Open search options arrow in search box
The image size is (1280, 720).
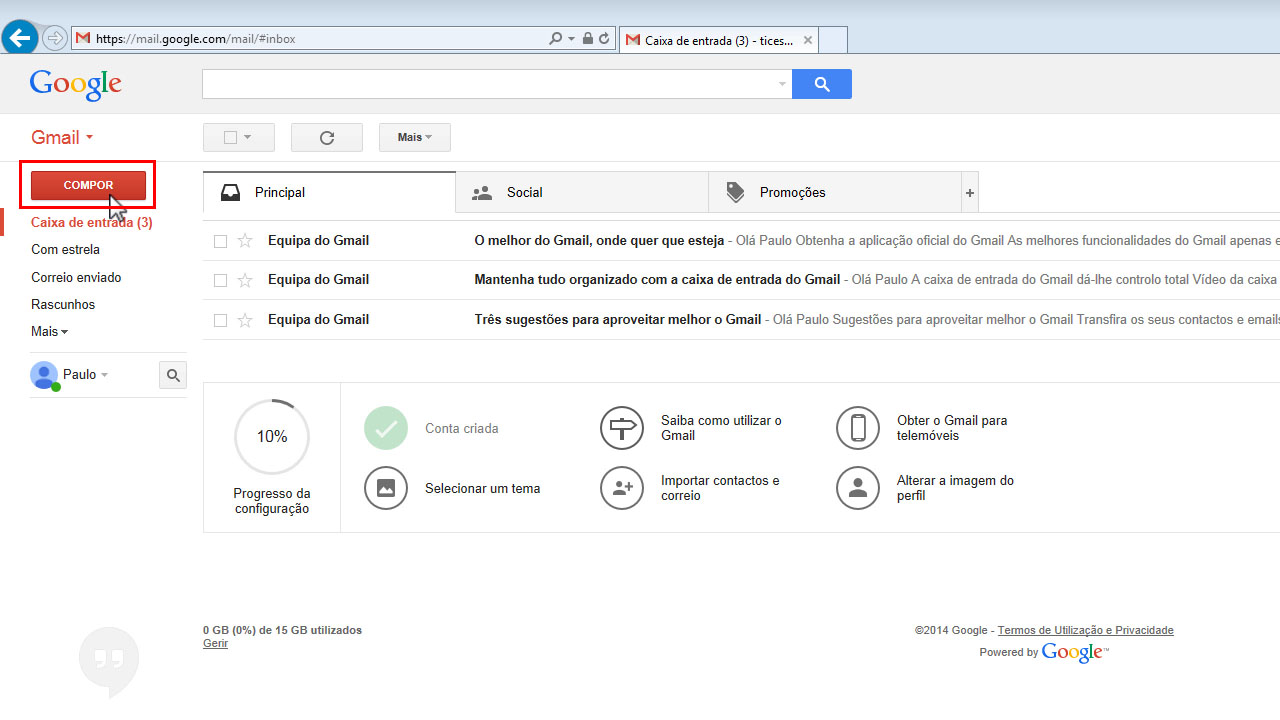point(782,85)
